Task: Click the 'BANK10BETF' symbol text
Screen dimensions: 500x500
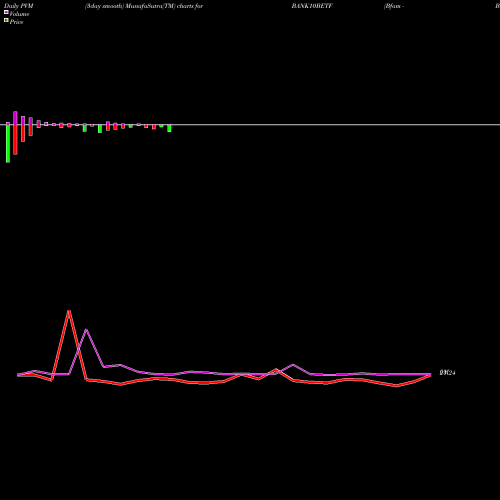Action: (312, 6)
